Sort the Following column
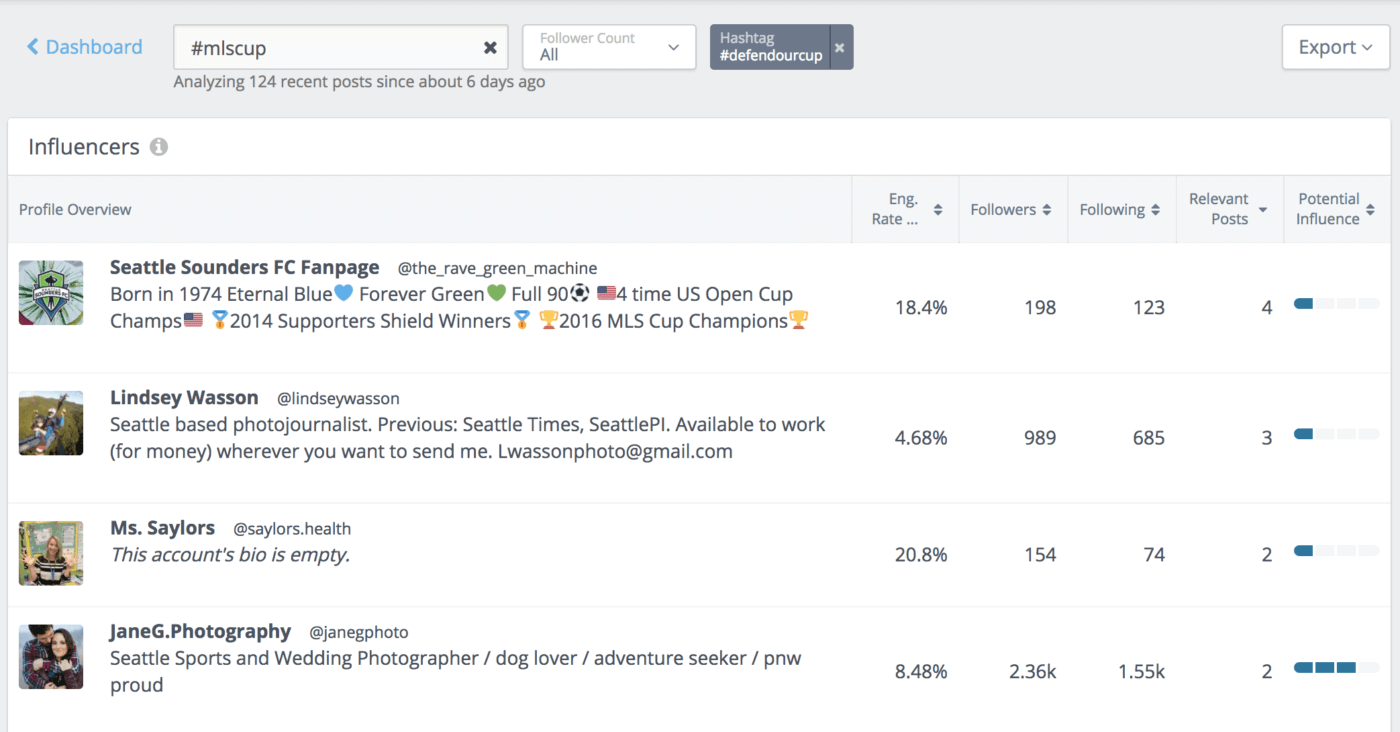The image size is (1400, 732). coord(1155,209)
